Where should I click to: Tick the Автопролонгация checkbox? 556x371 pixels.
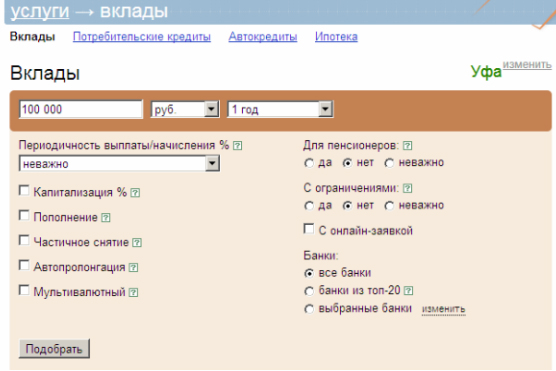(x=24, y=265)
